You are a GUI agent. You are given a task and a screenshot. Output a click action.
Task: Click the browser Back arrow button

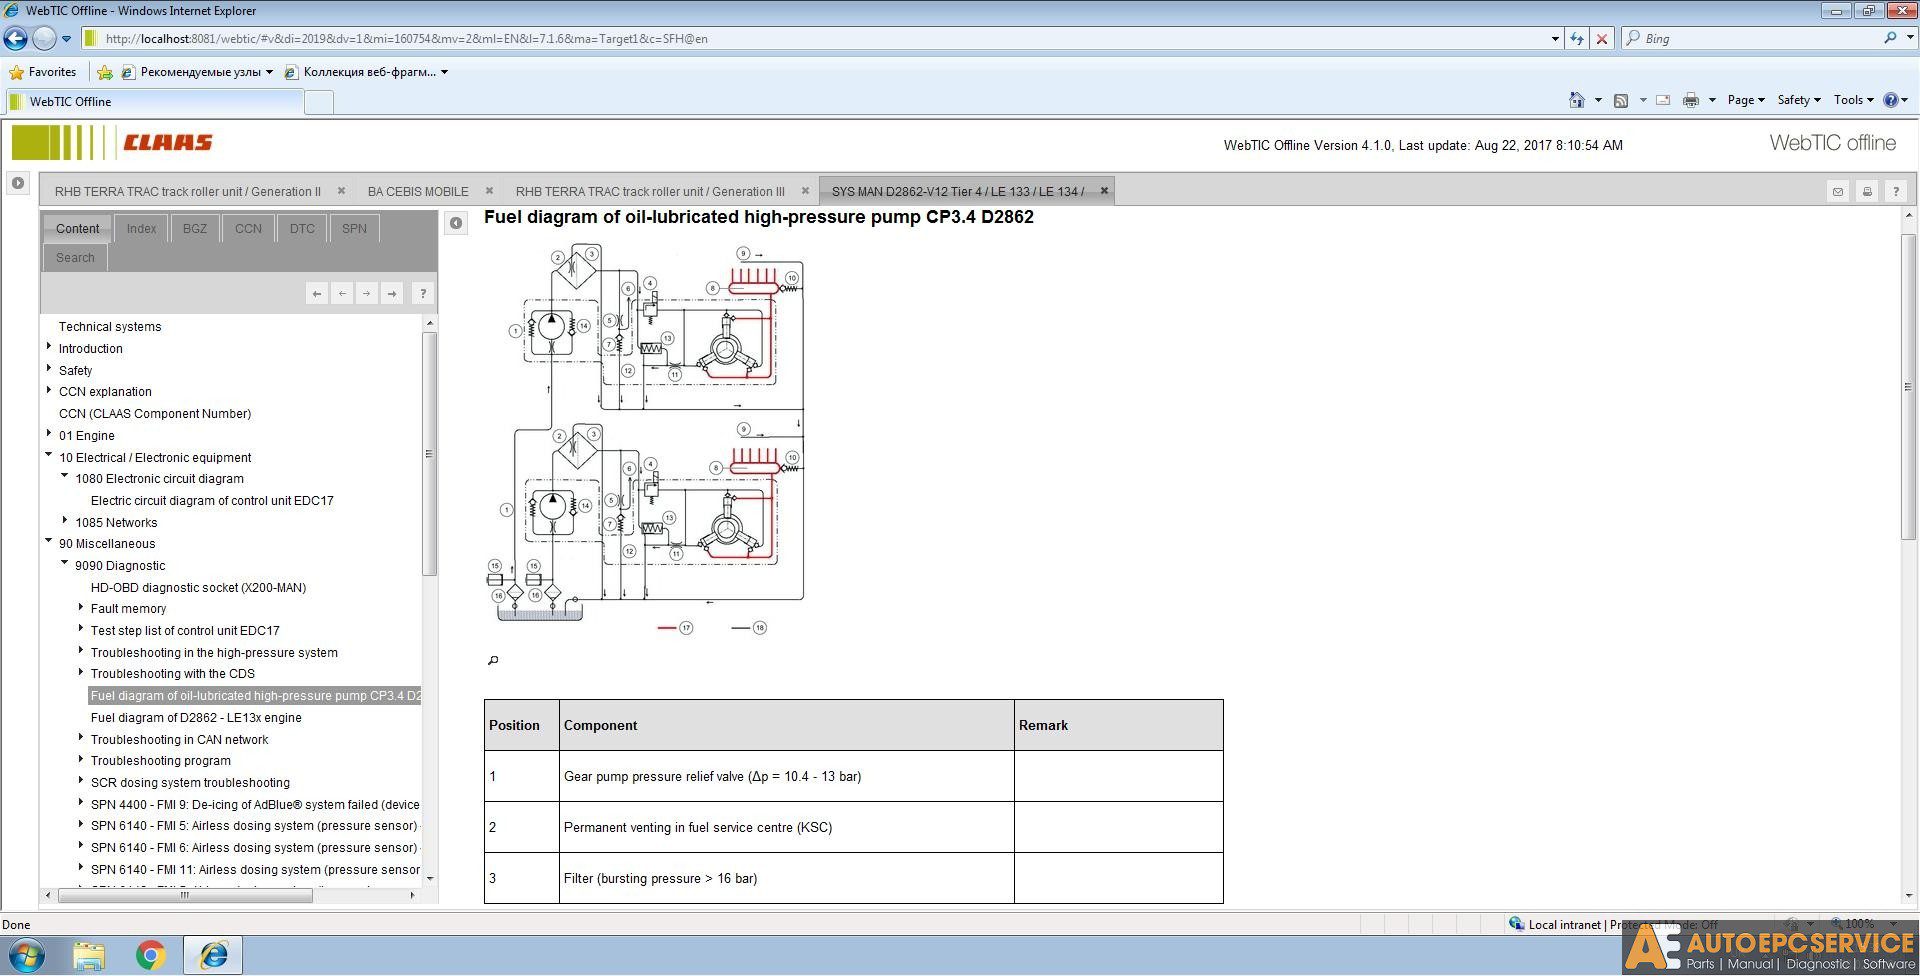click(16, 39)
